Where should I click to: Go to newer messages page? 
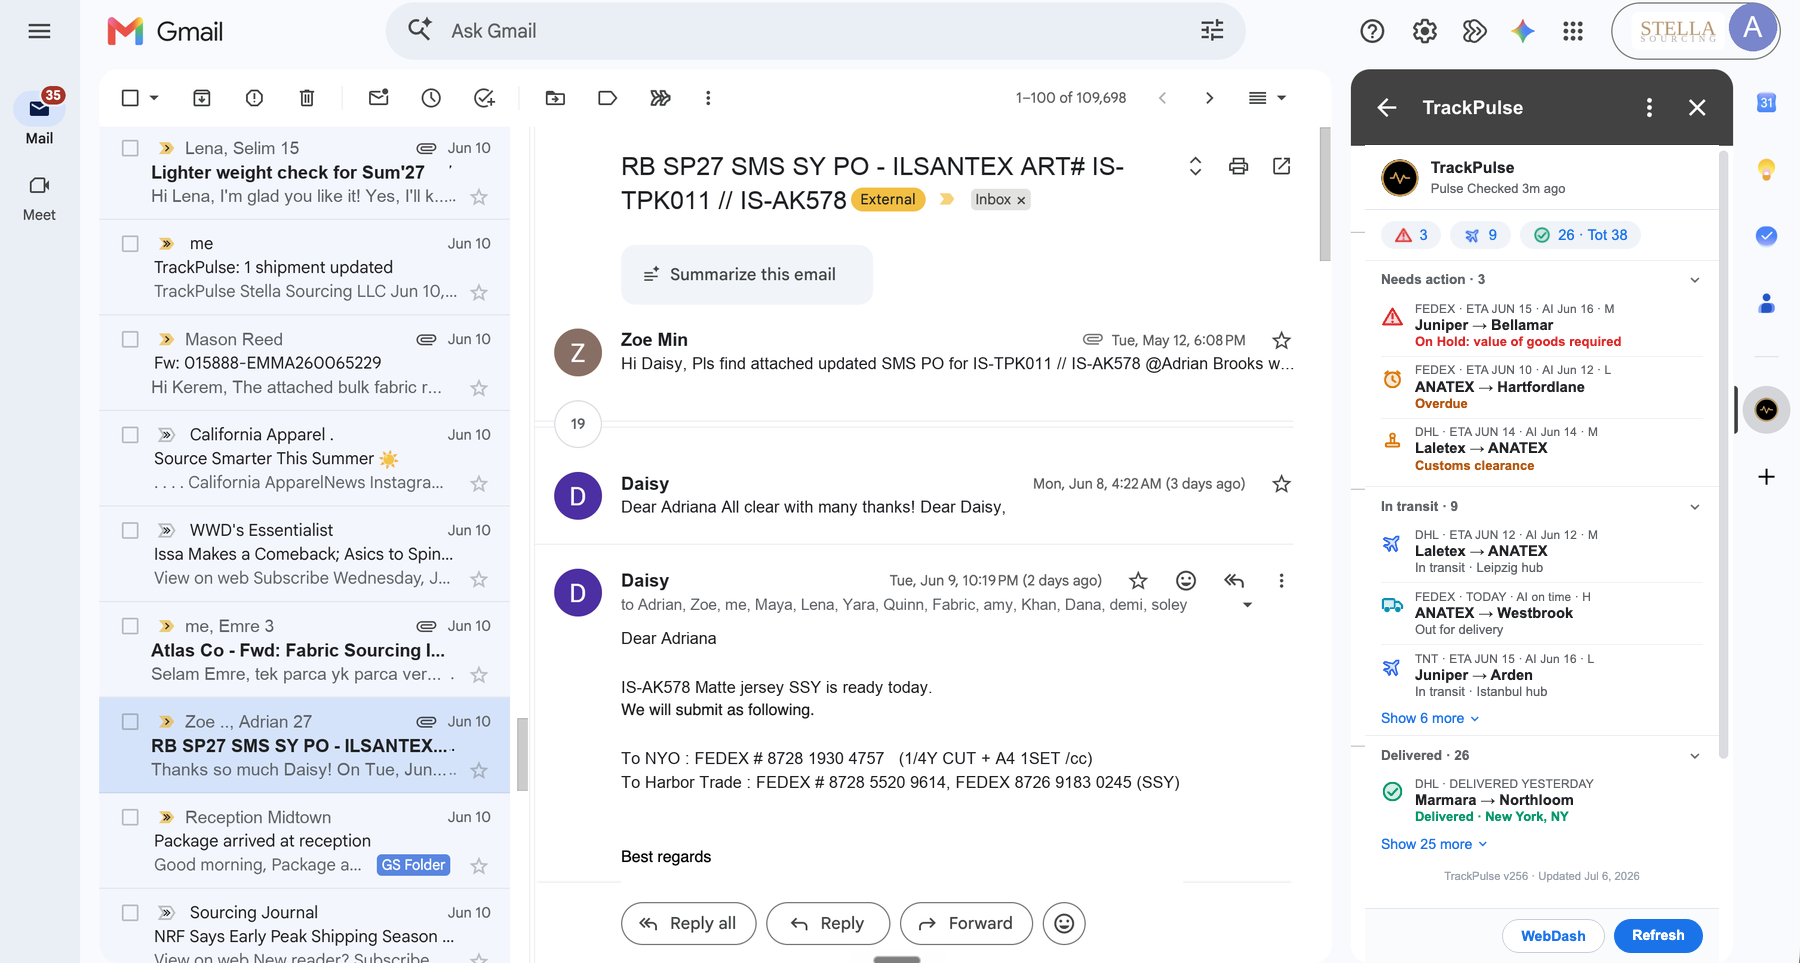pyautogui.click(x=1162, y=98)
